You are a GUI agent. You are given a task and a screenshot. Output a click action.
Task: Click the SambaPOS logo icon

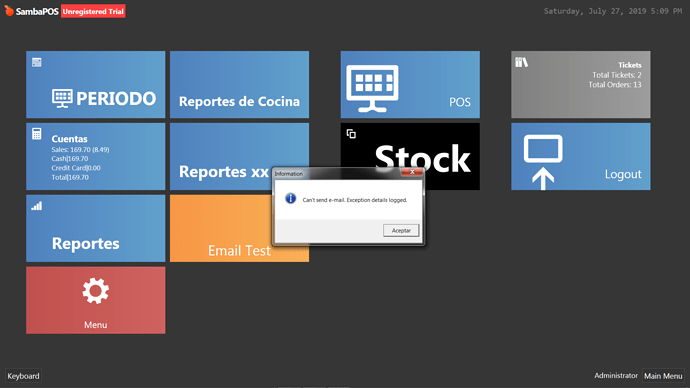tap(9, 11)
